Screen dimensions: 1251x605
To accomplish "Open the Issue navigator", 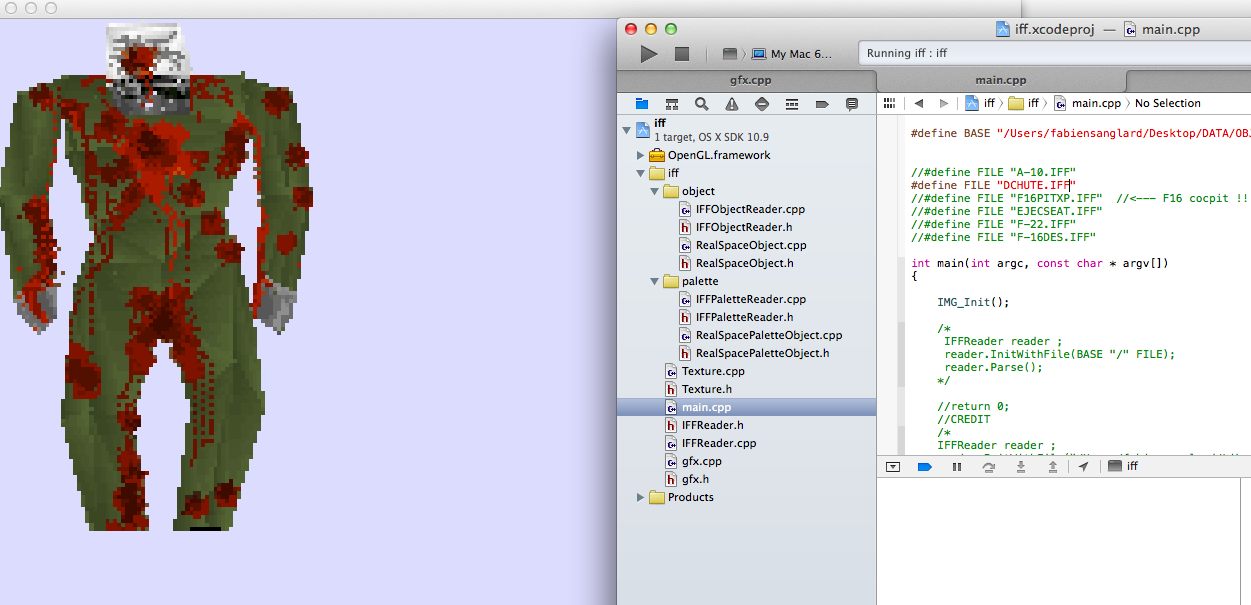I will [x=731, y=103].
